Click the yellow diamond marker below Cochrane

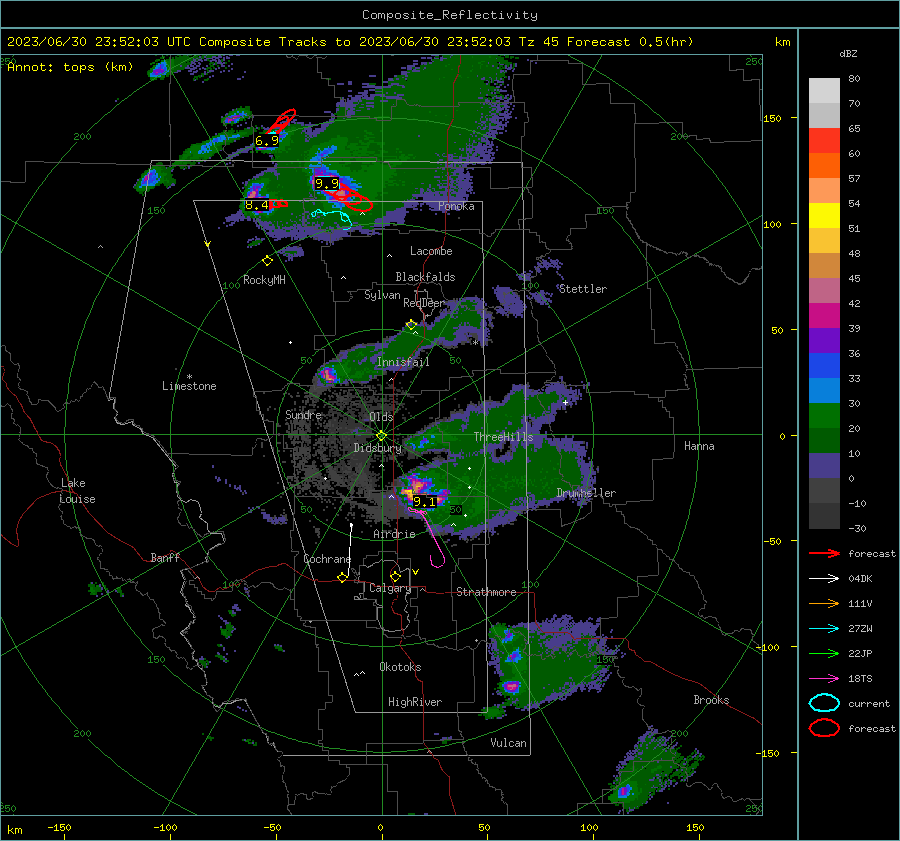pyautogui.click(x=343, y=578)
